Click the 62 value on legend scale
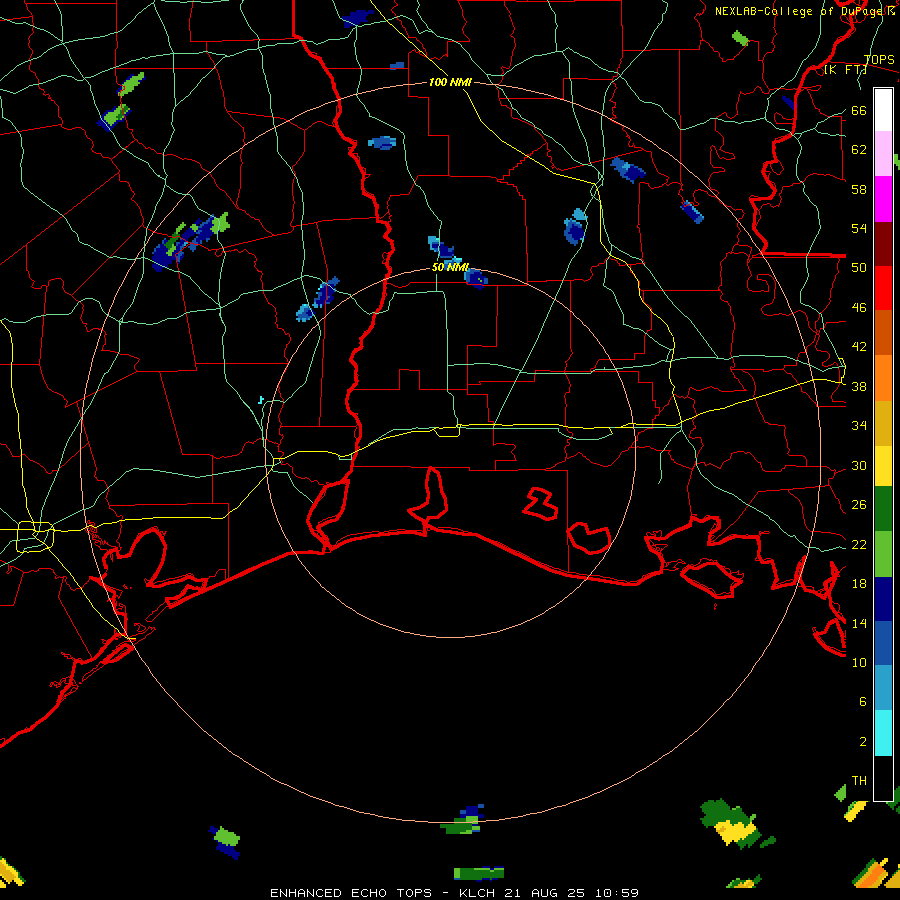 pos(859,150)
